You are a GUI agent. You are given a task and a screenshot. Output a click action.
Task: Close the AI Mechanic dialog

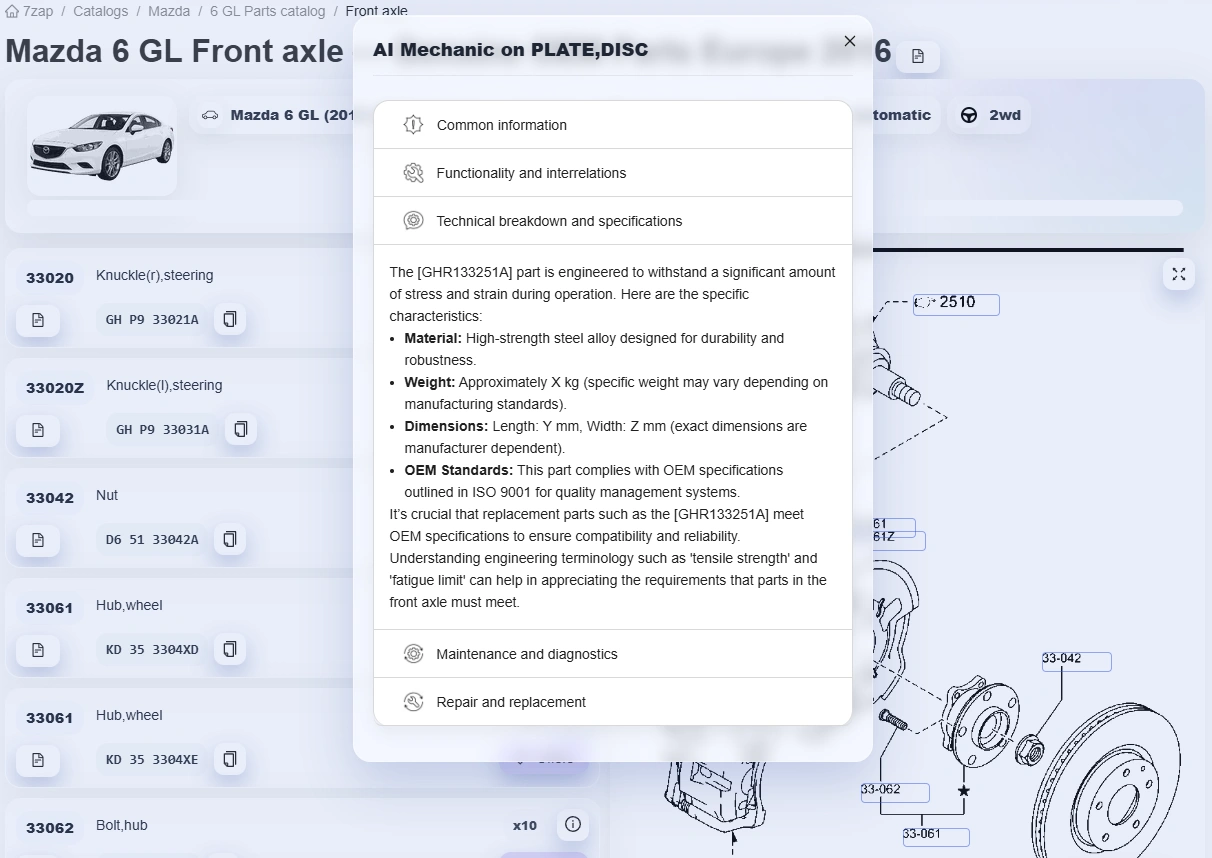click(x=850, y=41)
